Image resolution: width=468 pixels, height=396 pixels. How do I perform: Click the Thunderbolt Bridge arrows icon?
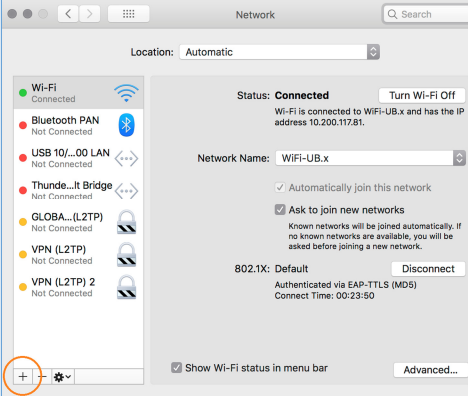(126, 191)
